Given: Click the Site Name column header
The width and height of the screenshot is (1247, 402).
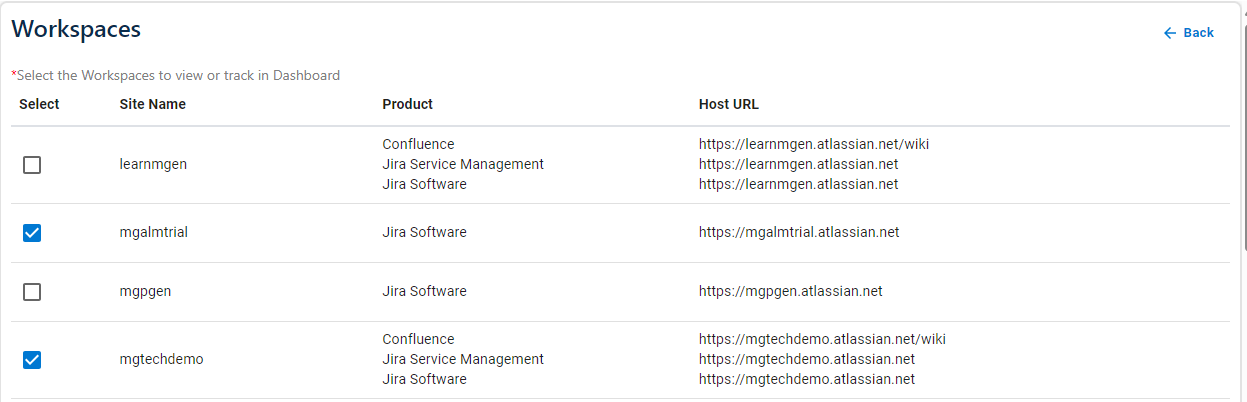Looking at the screenshot, I should [152, 104].
